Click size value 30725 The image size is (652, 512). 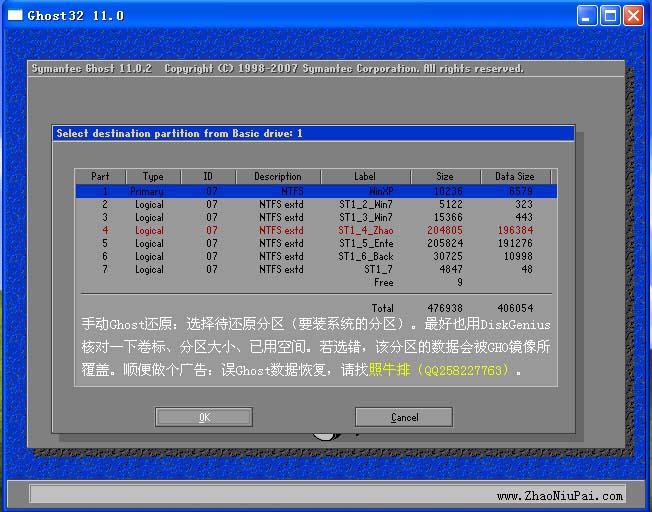tap(448, 256)
